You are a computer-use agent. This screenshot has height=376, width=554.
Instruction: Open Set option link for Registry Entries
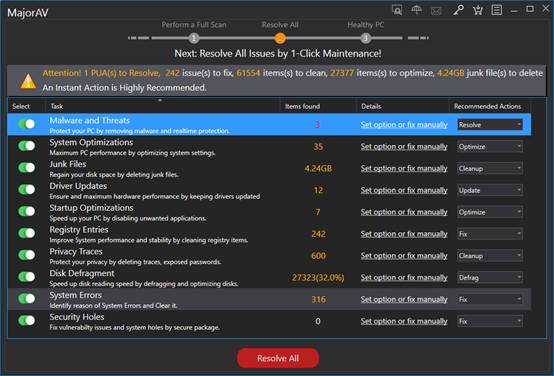coord(404,234)
